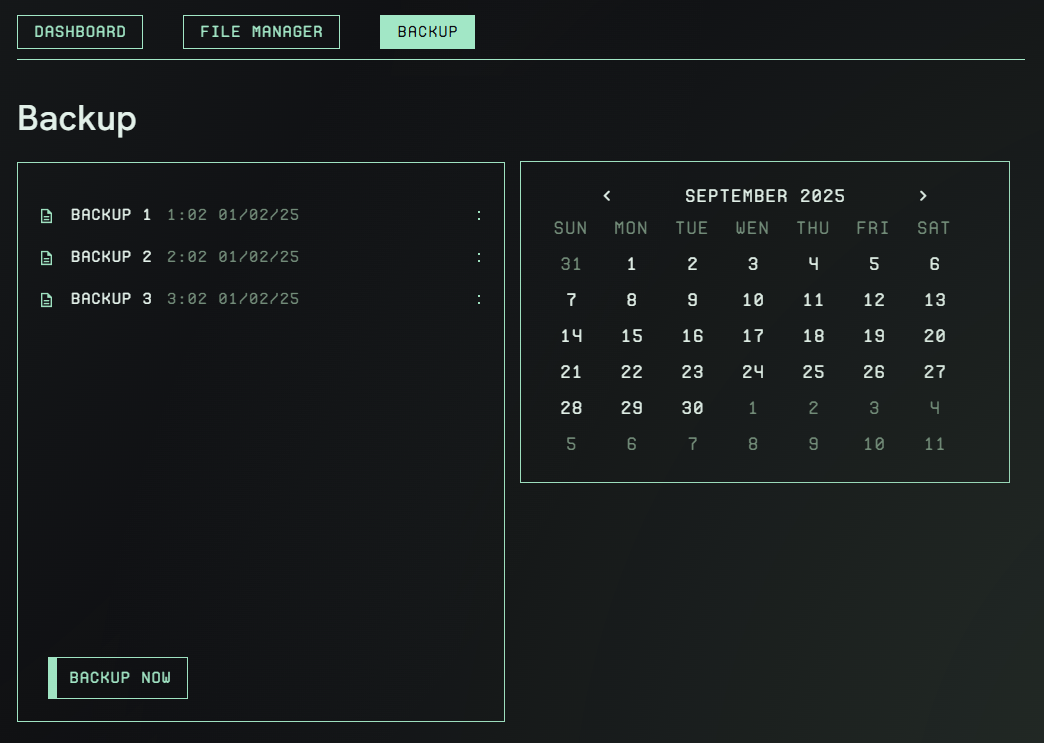Switch to the Dashboard tab

(x=80, y=32)
